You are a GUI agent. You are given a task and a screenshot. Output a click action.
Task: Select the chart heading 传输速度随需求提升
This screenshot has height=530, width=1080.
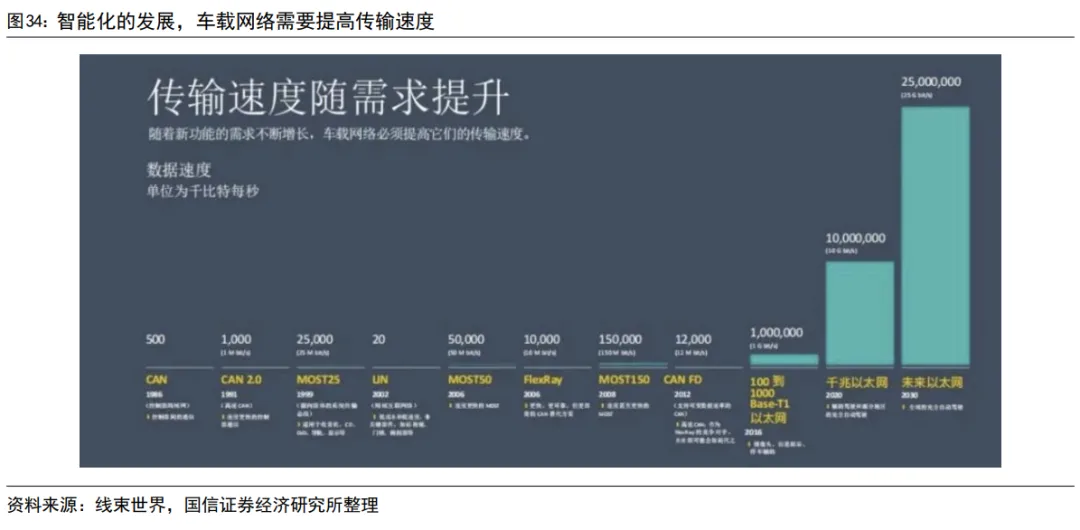click(x=328, y=98)
